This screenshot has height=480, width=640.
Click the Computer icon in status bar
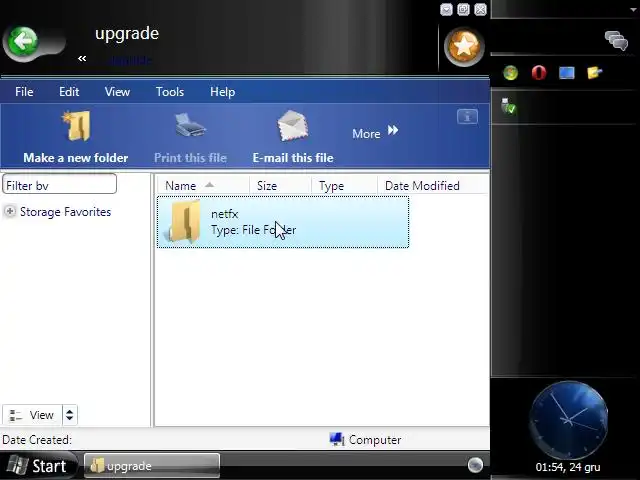point(337,439)
